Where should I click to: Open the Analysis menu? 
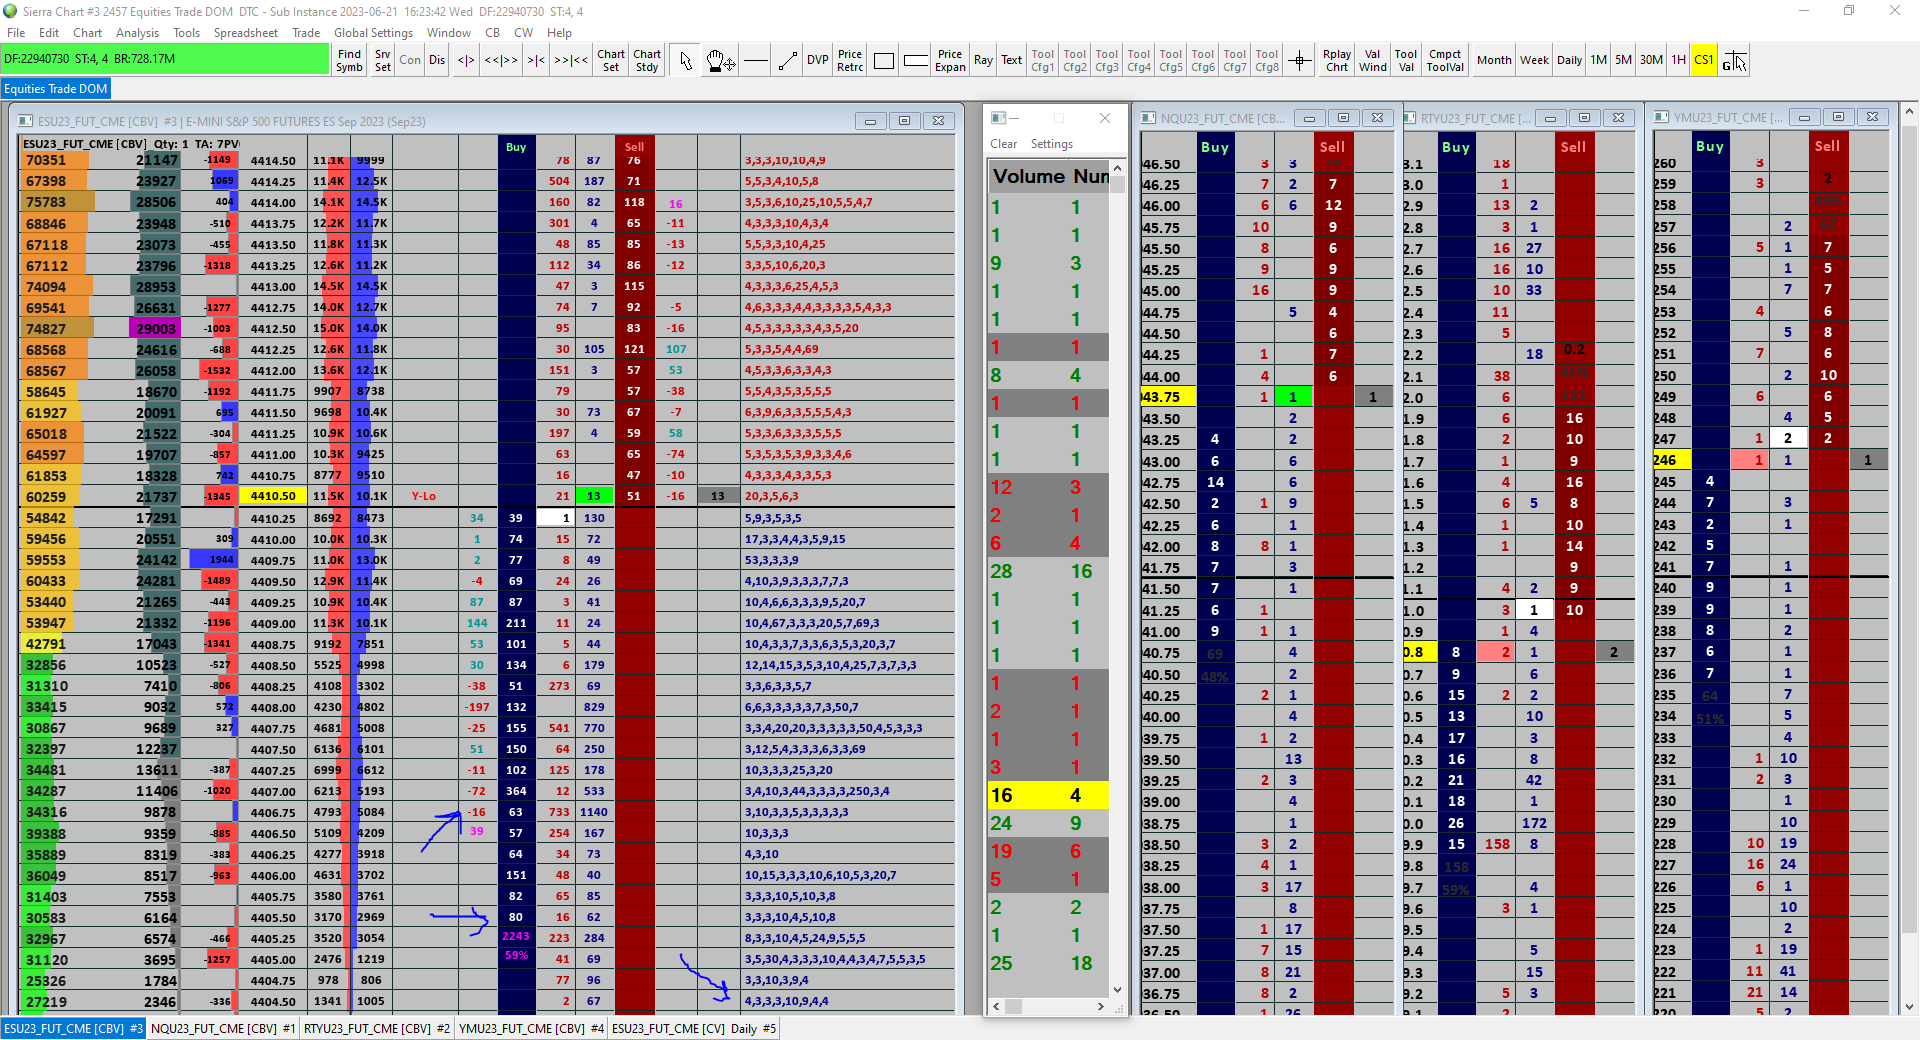pos(137,33)
